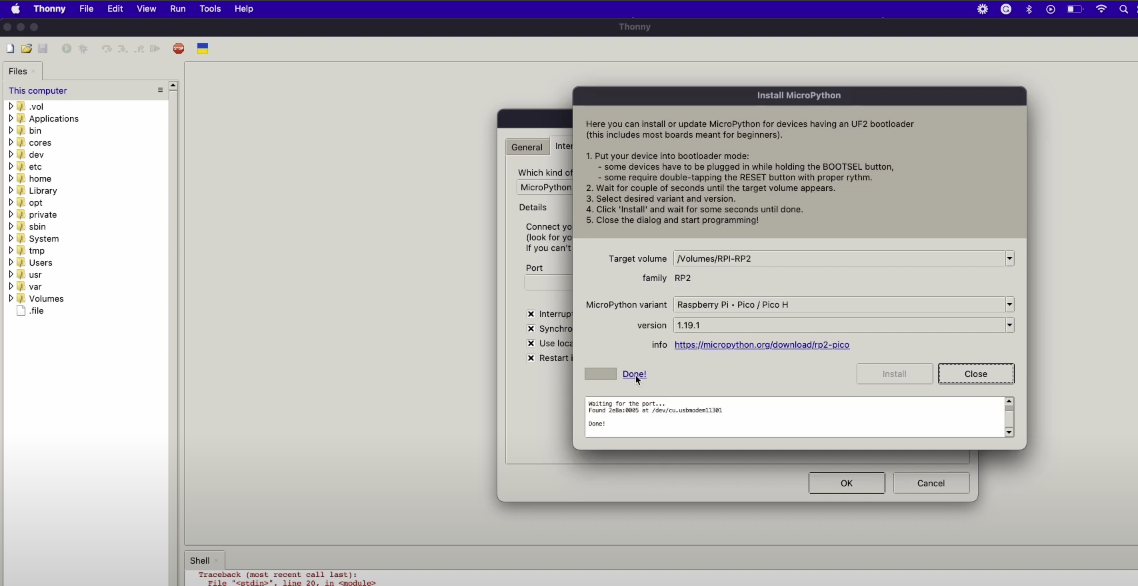This screenshot has height=586, width=1138.
Task: Click Close in Install MicroPython dialog
Action: (975, 374)
